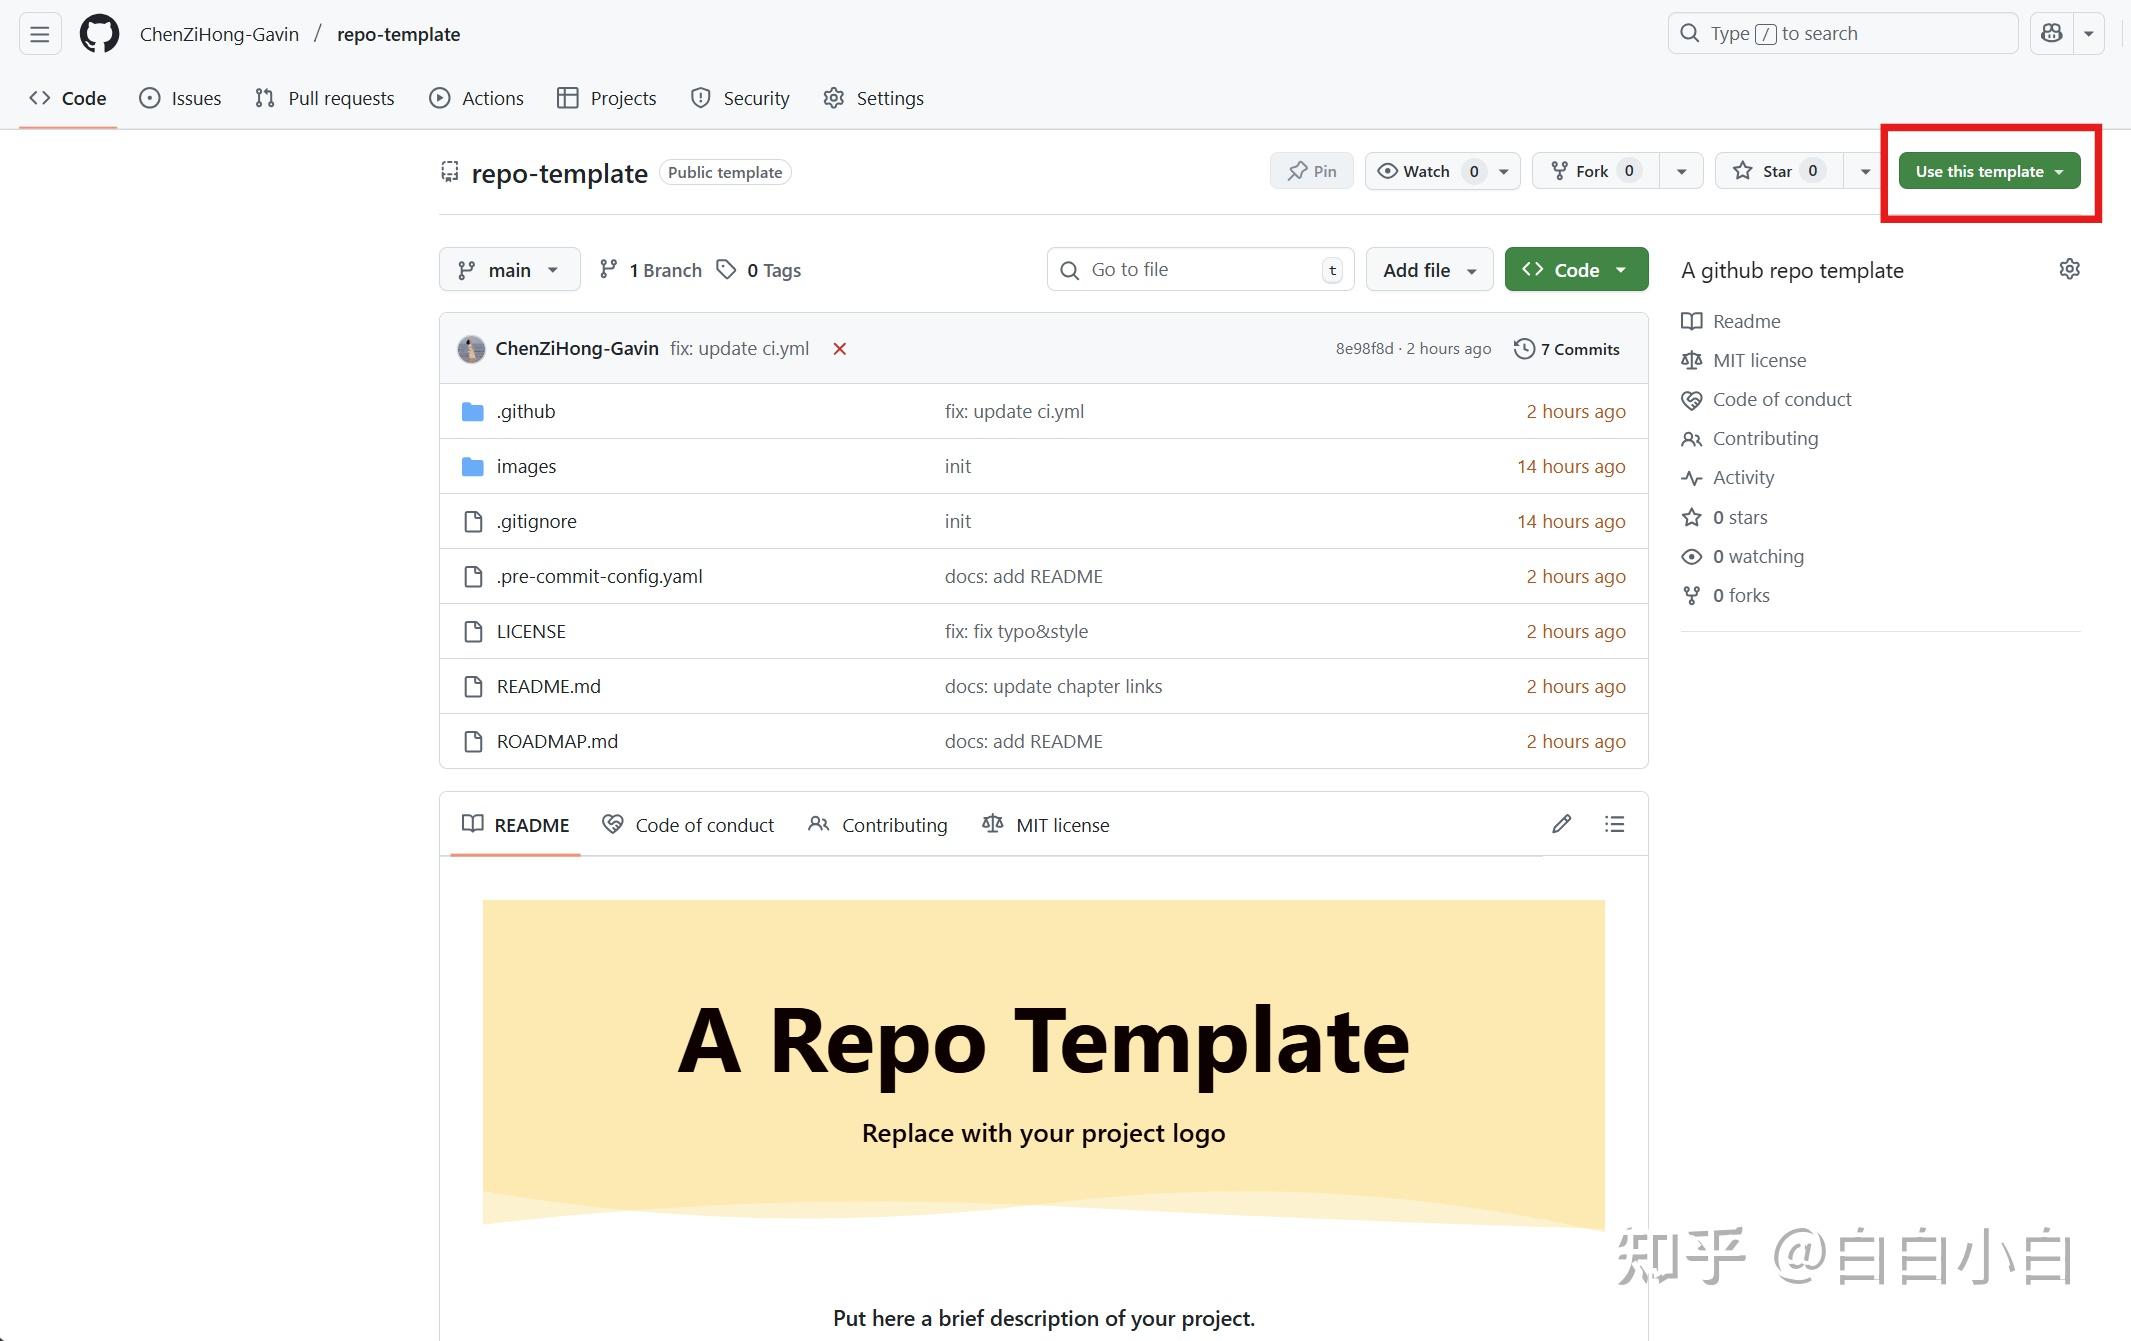Open commit history via the clock icon
The width and height of the screenshot is (2131, 1341).
click(x=1523, y=348)
